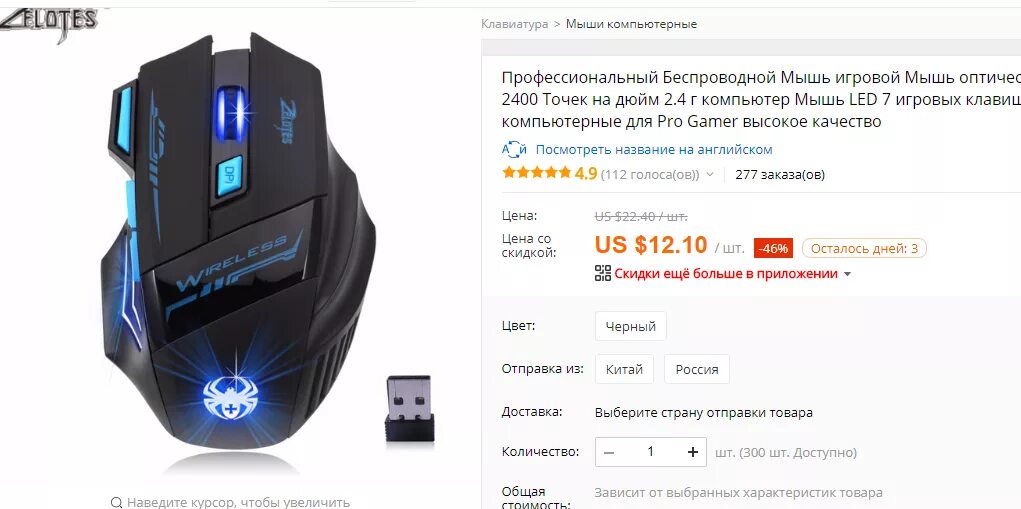Choose Китай as shipping origin

(x=624, y=369)
